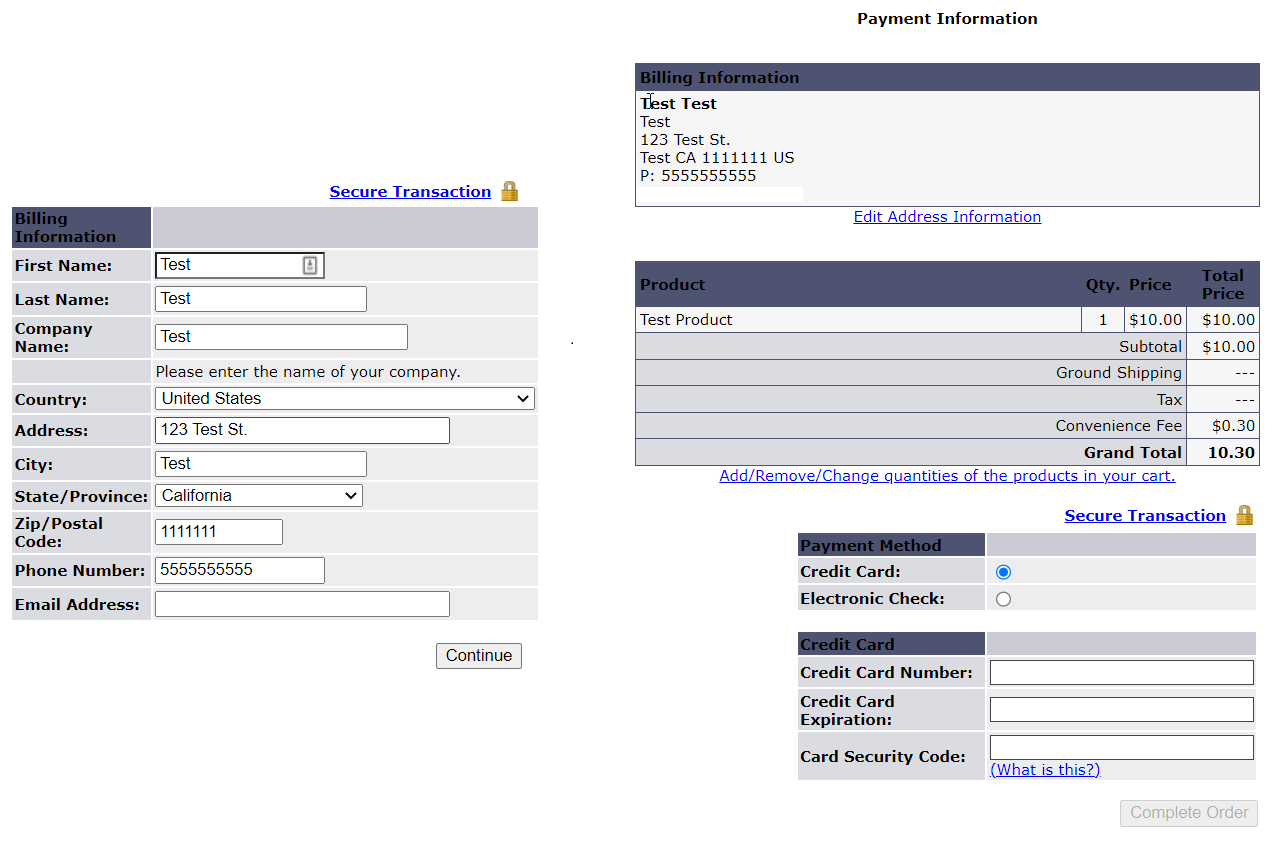Click the autofill icon in First Name field
The width and height of the screenshot is (1277, 846).
310,265
